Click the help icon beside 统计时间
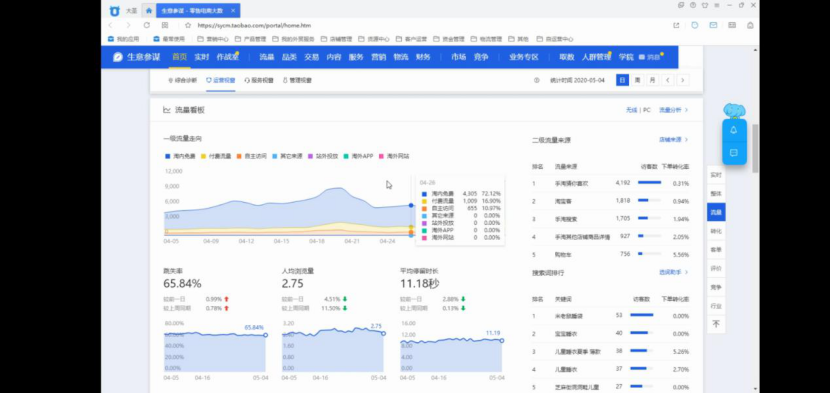The width and height of the screenshot is (830, 394). click(537, 80)
